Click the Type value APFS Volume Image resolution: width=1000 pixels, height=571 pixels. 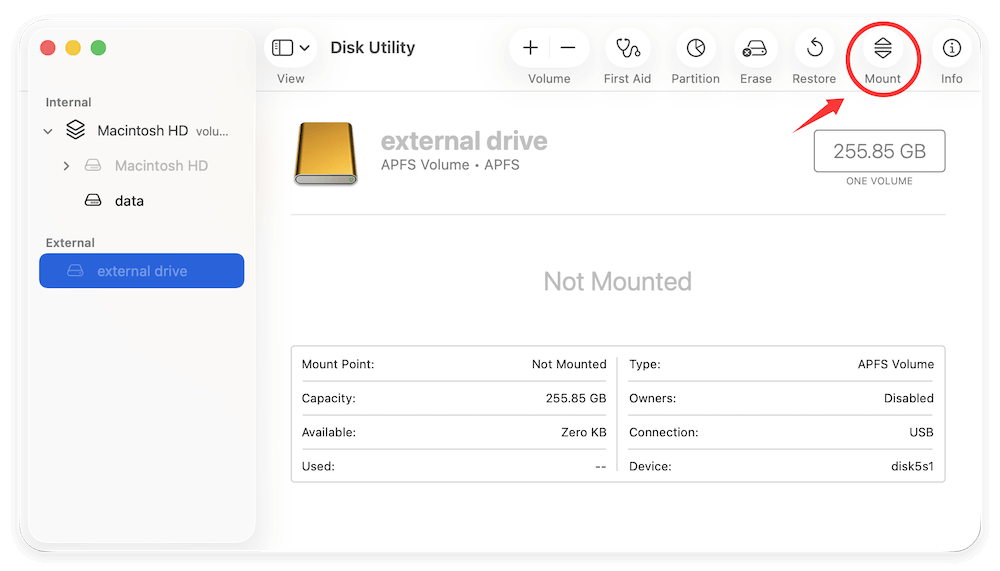tap(895, 364)
